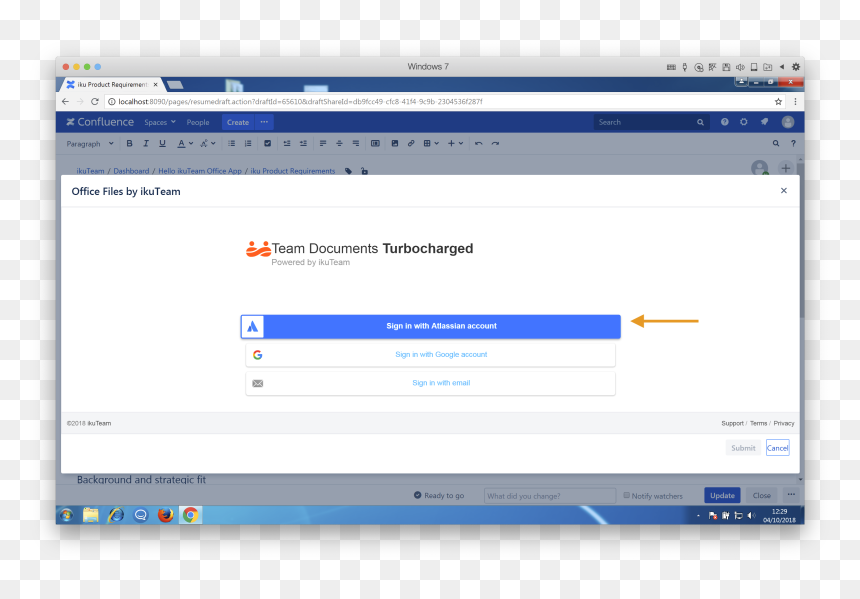Open the Paragraph style dropdown

click(90, 144)
